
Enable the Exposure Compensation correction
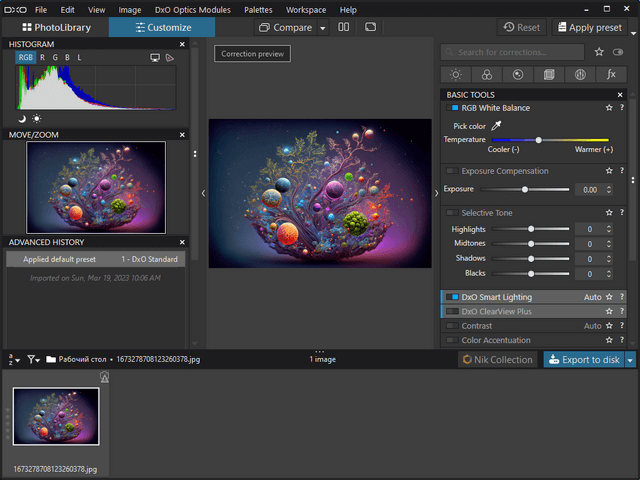pos(453,171)
